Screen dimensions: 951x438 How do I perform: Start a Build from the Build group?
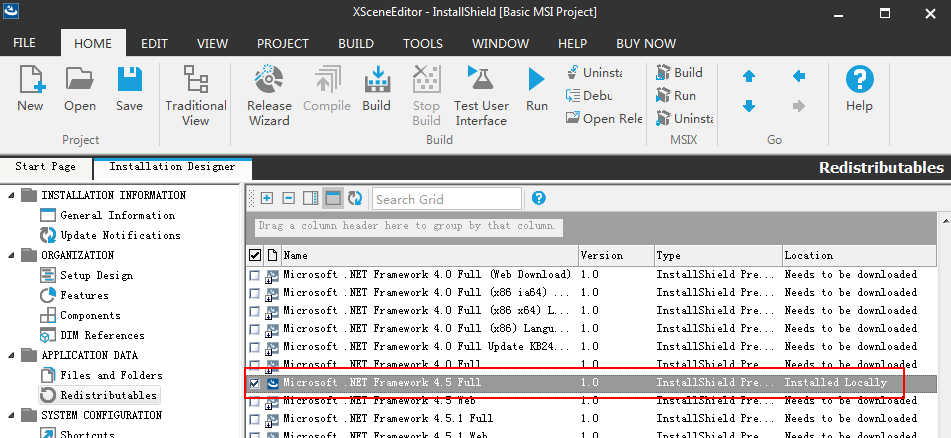point(376,89)
